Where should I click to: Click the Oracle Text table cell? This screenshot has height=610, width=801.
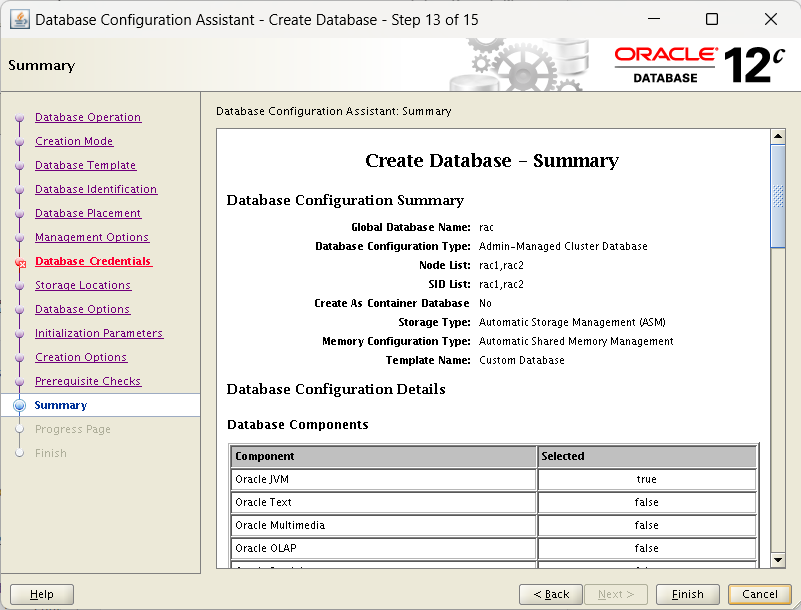(384, 502)
